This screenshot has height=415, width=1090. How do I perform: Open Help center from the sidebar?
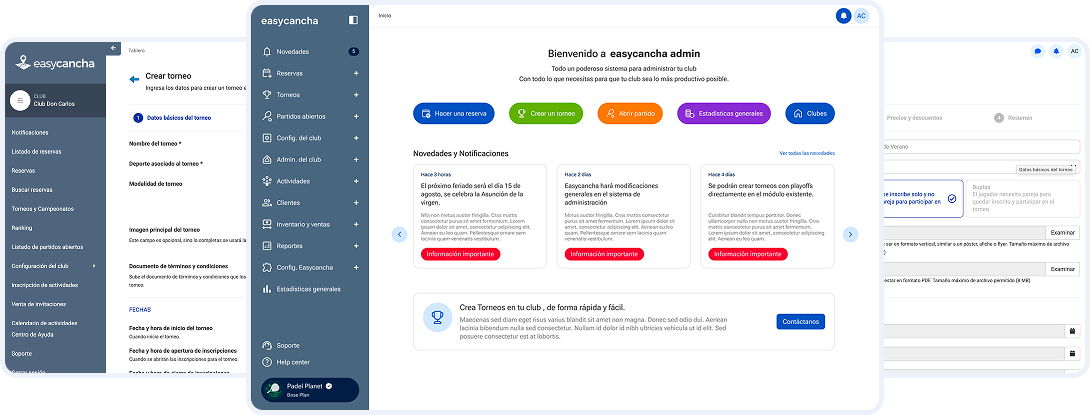(292, 362)
